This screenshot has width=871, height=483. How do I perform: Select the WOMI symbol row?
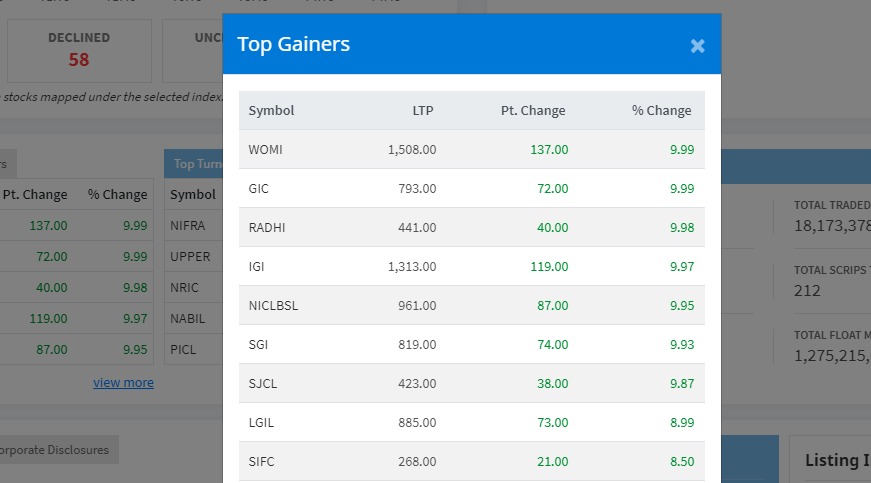[x=472, y=149]
